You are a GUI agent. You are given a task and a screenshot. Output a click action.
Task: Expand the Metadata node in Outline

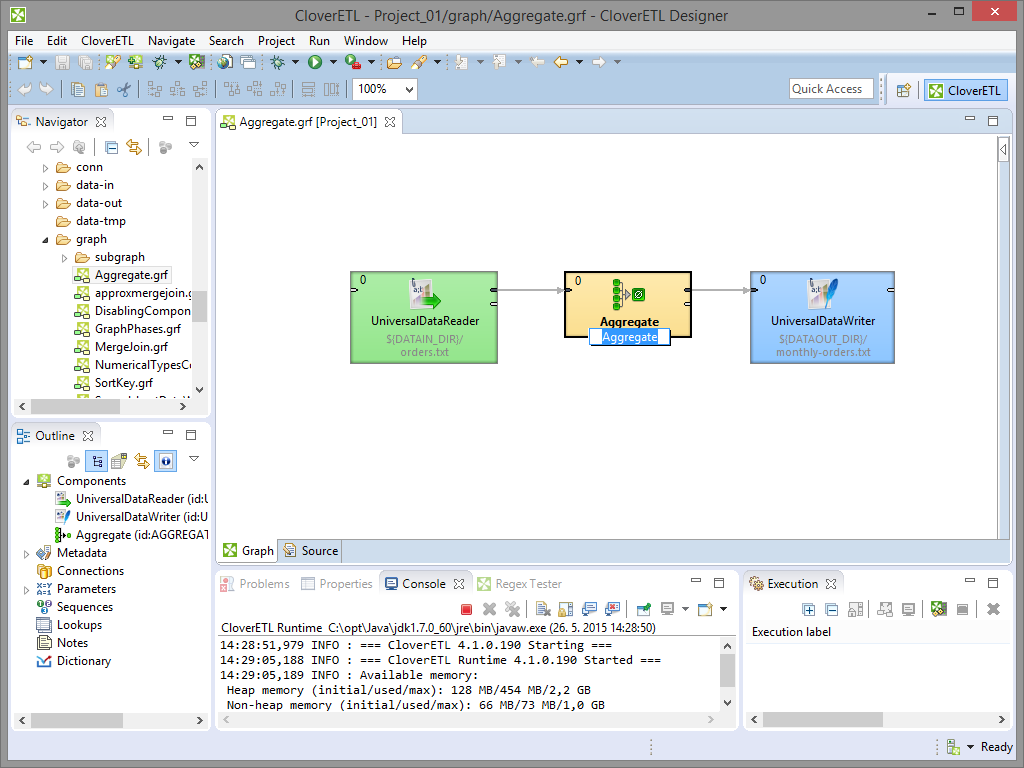point(26,553)
